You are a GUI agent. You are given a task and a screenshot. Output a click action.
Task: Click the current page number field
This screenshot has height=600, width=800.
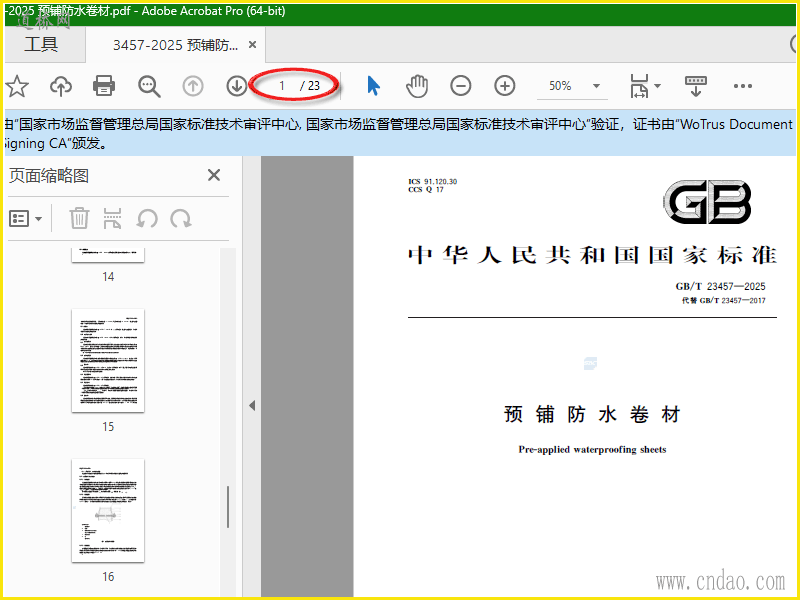pos(281,86)
